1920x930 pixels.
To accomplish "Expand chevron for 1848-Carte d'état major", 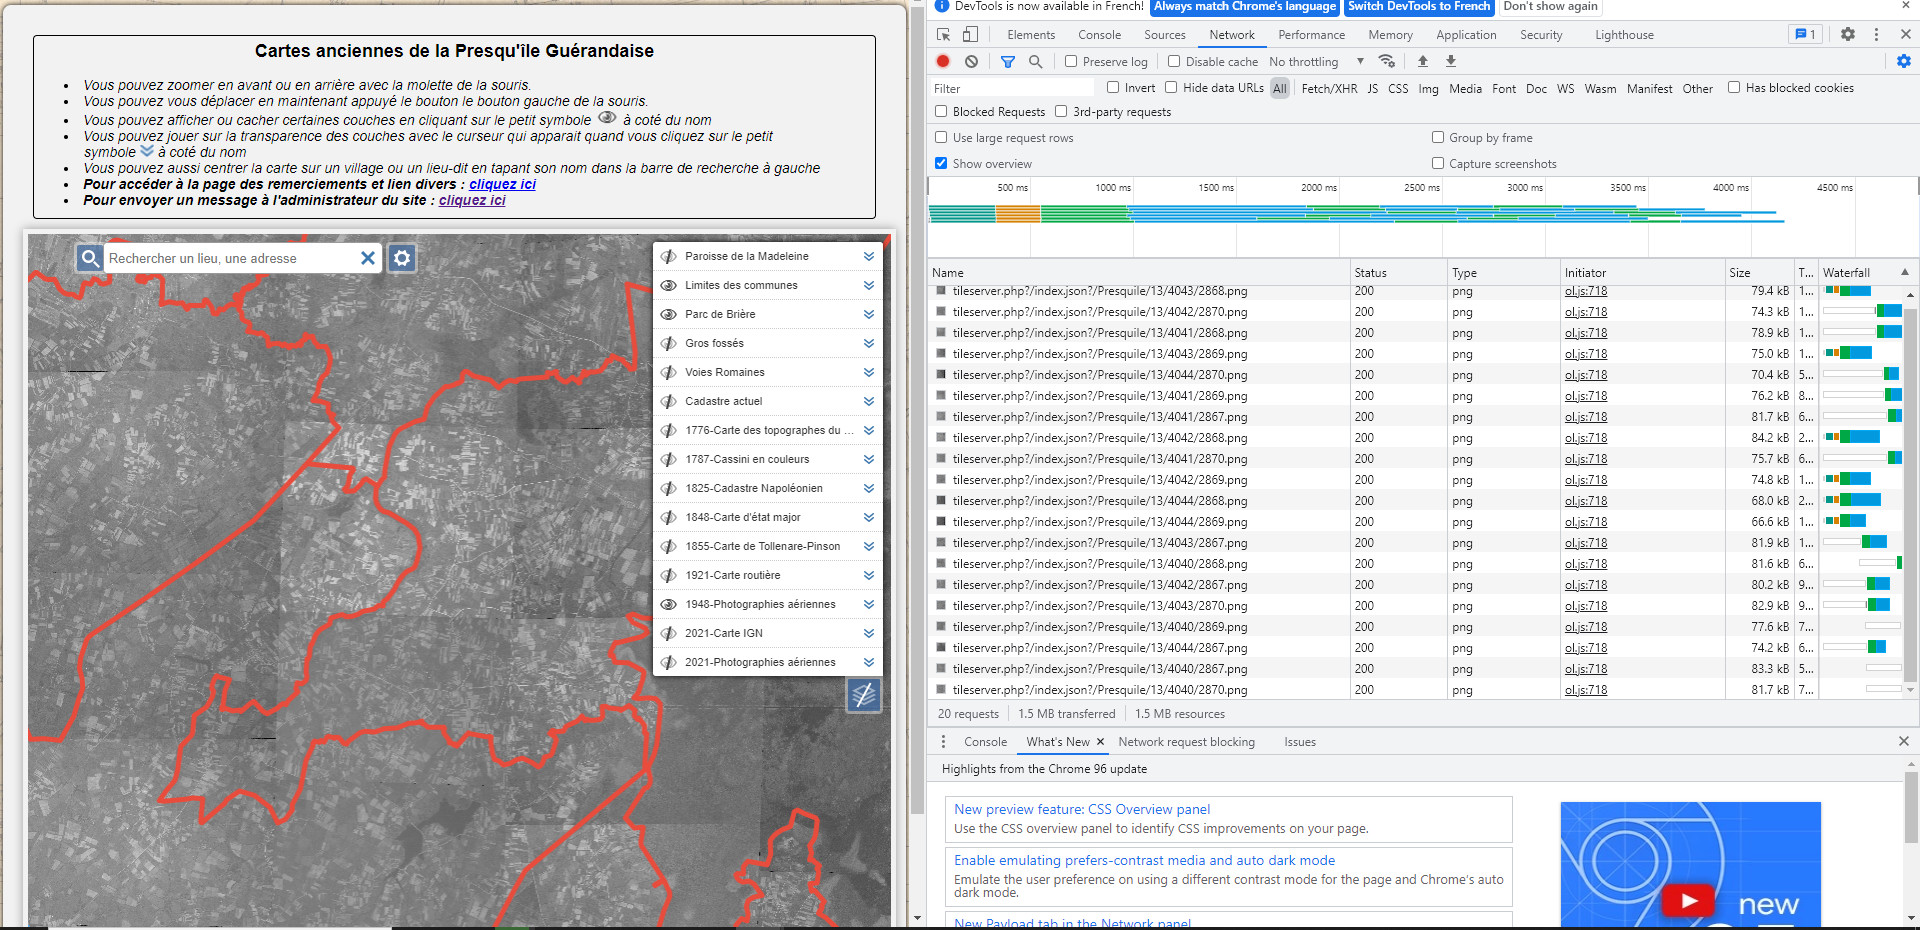I will (869, 517).
